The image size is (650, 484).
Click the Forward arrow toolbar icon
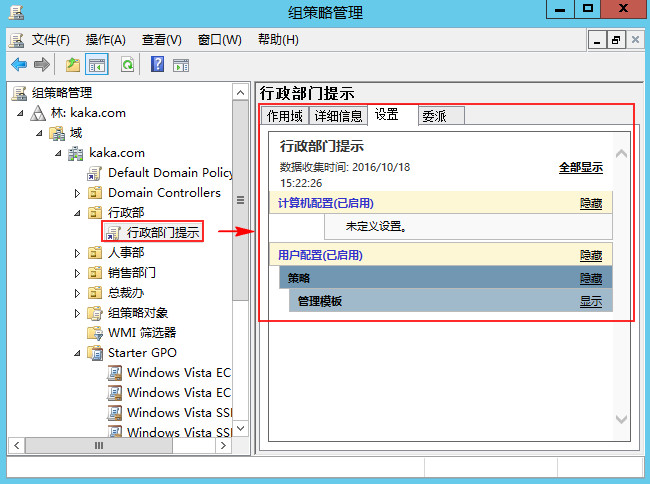(41, 65)
